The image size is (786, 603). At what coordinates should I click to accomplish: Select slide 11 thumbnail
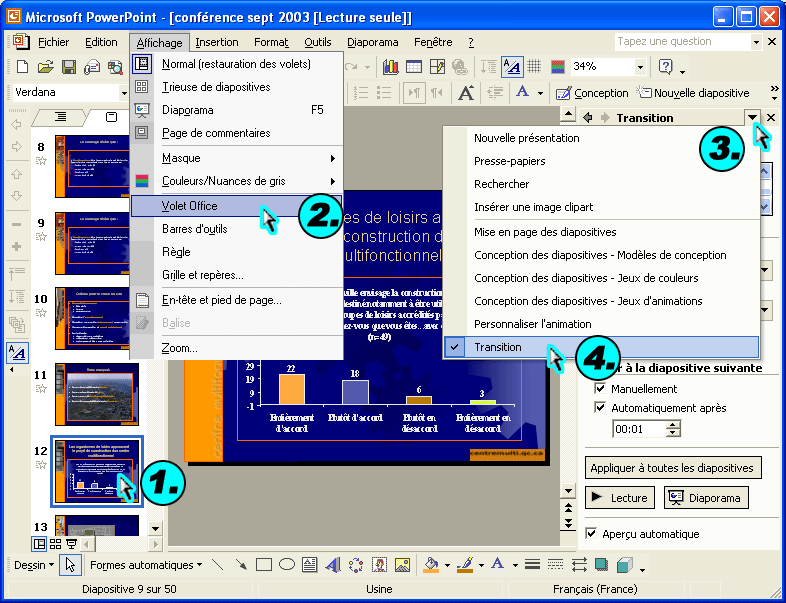(x=97, y=394)
